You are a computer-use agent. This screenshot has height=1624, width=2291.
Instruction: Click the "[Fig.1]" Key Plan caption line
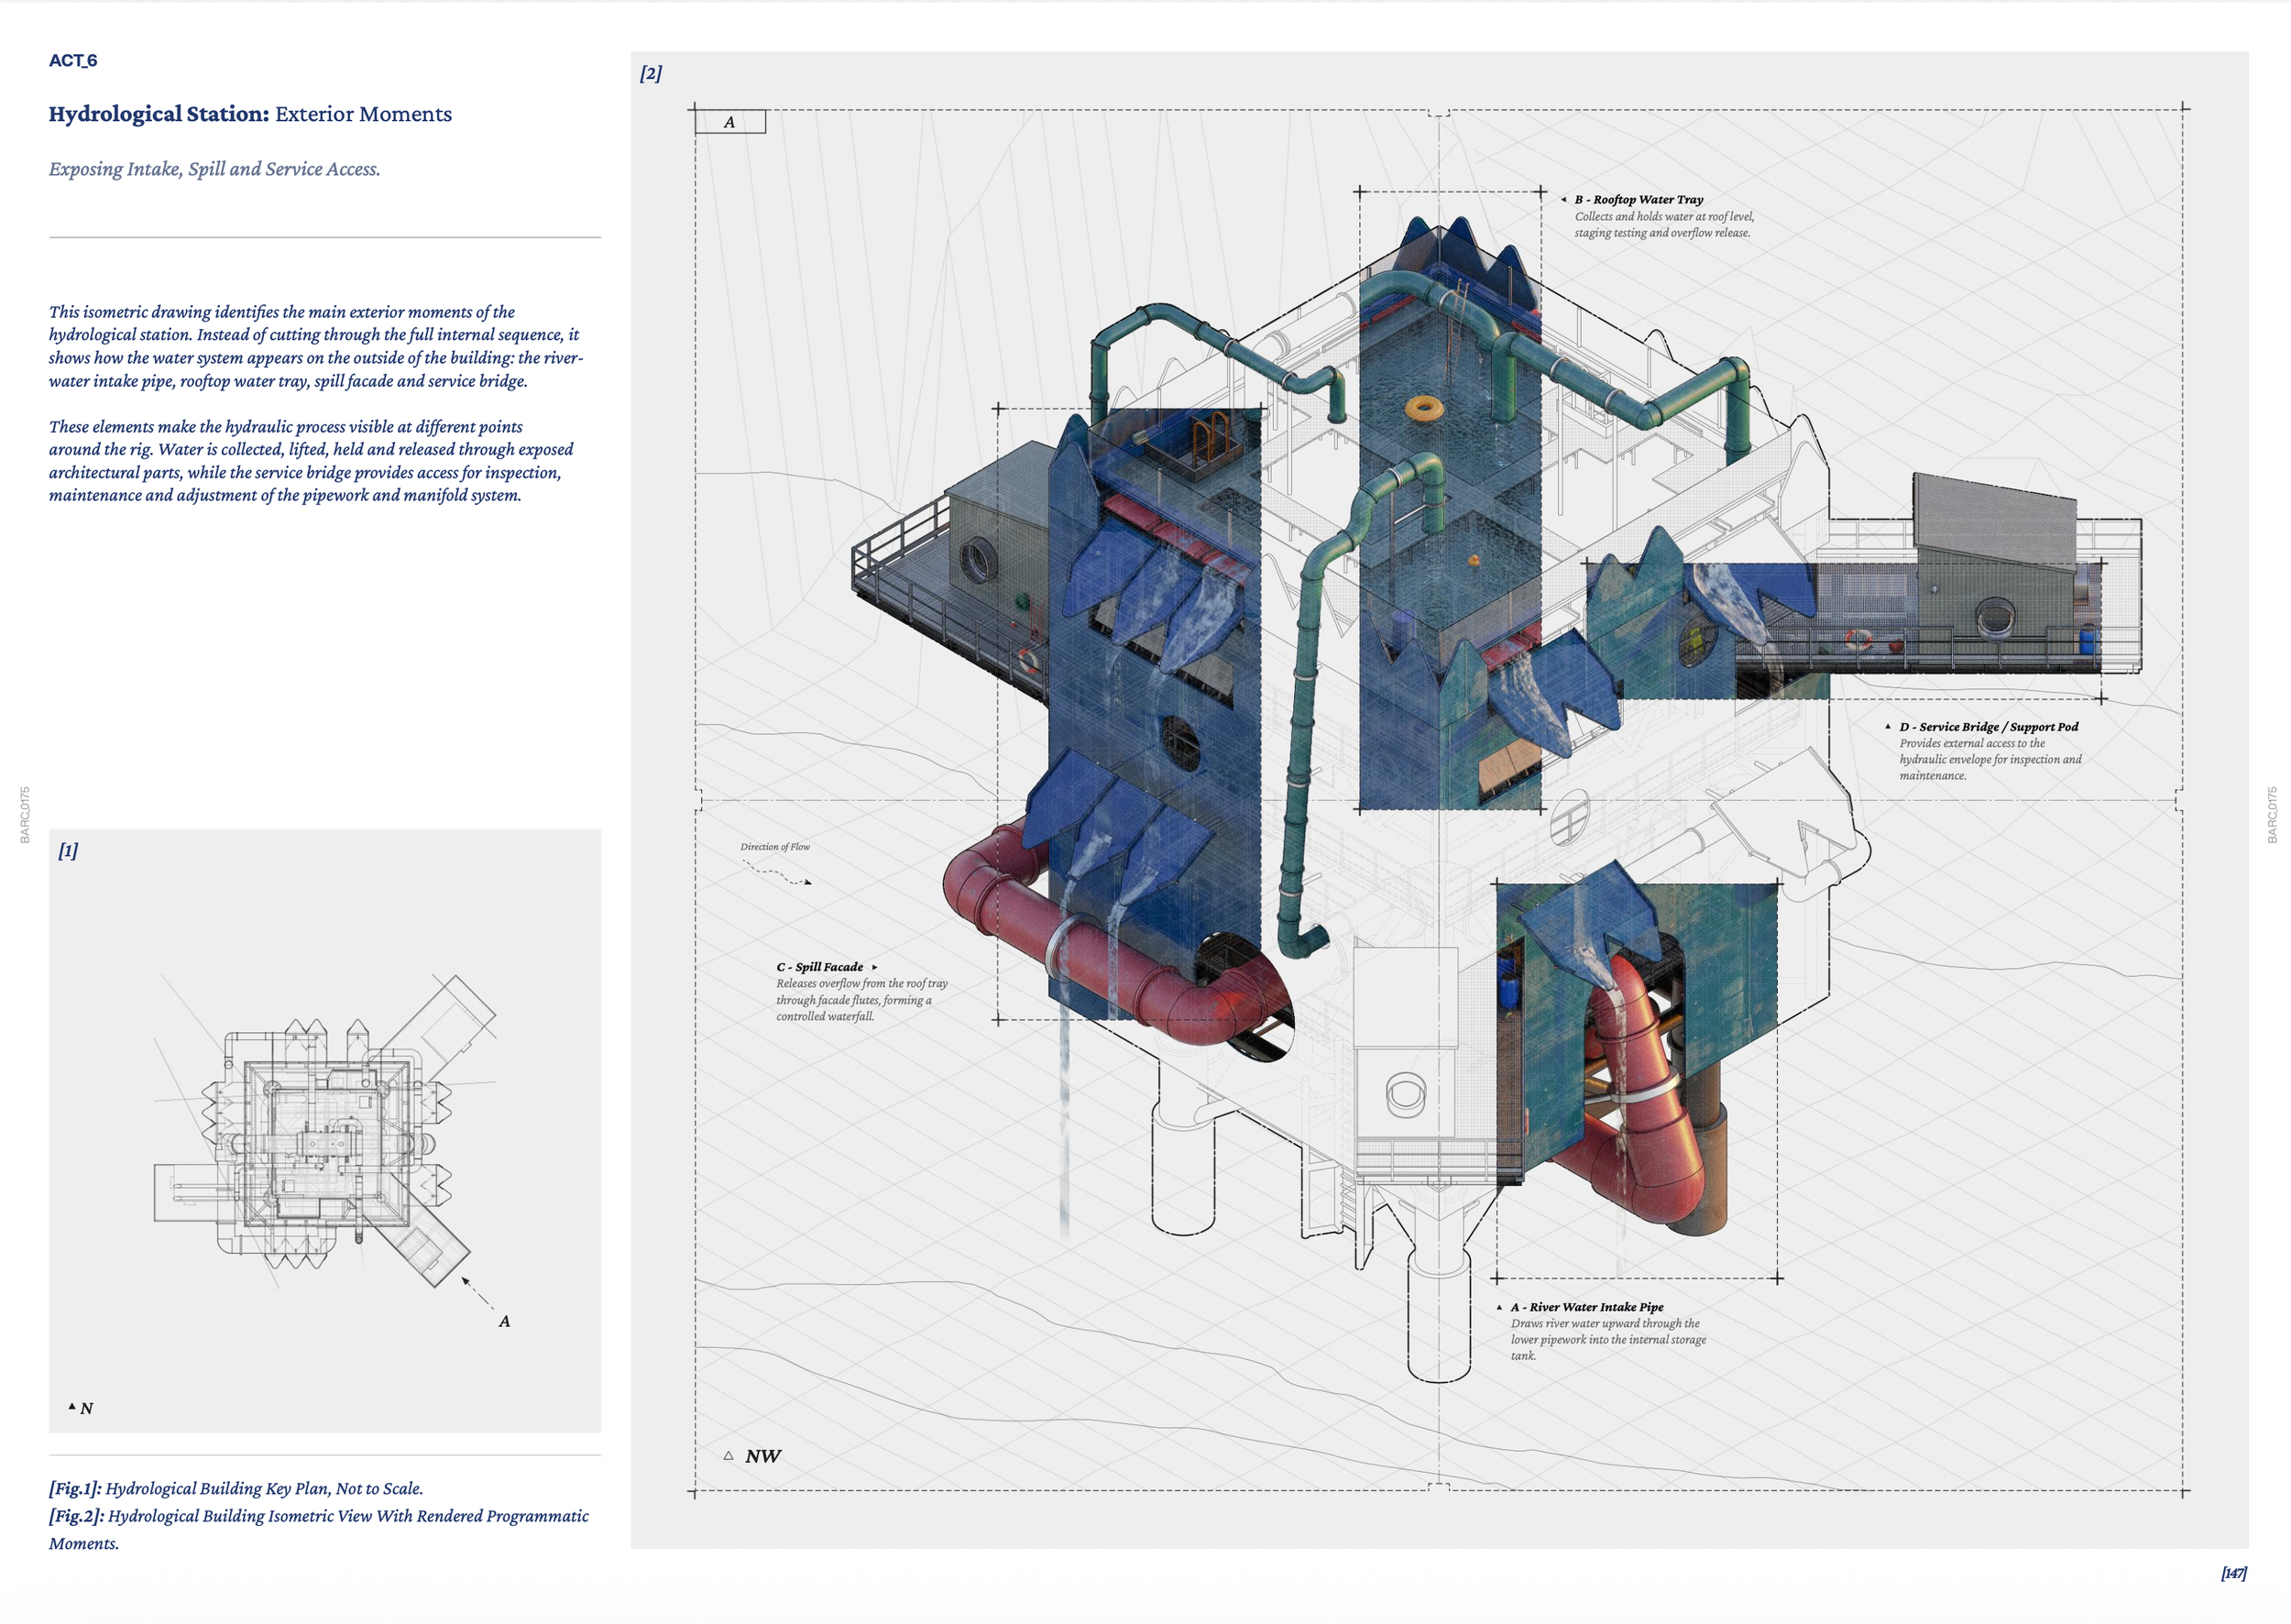click(236, 1488)
